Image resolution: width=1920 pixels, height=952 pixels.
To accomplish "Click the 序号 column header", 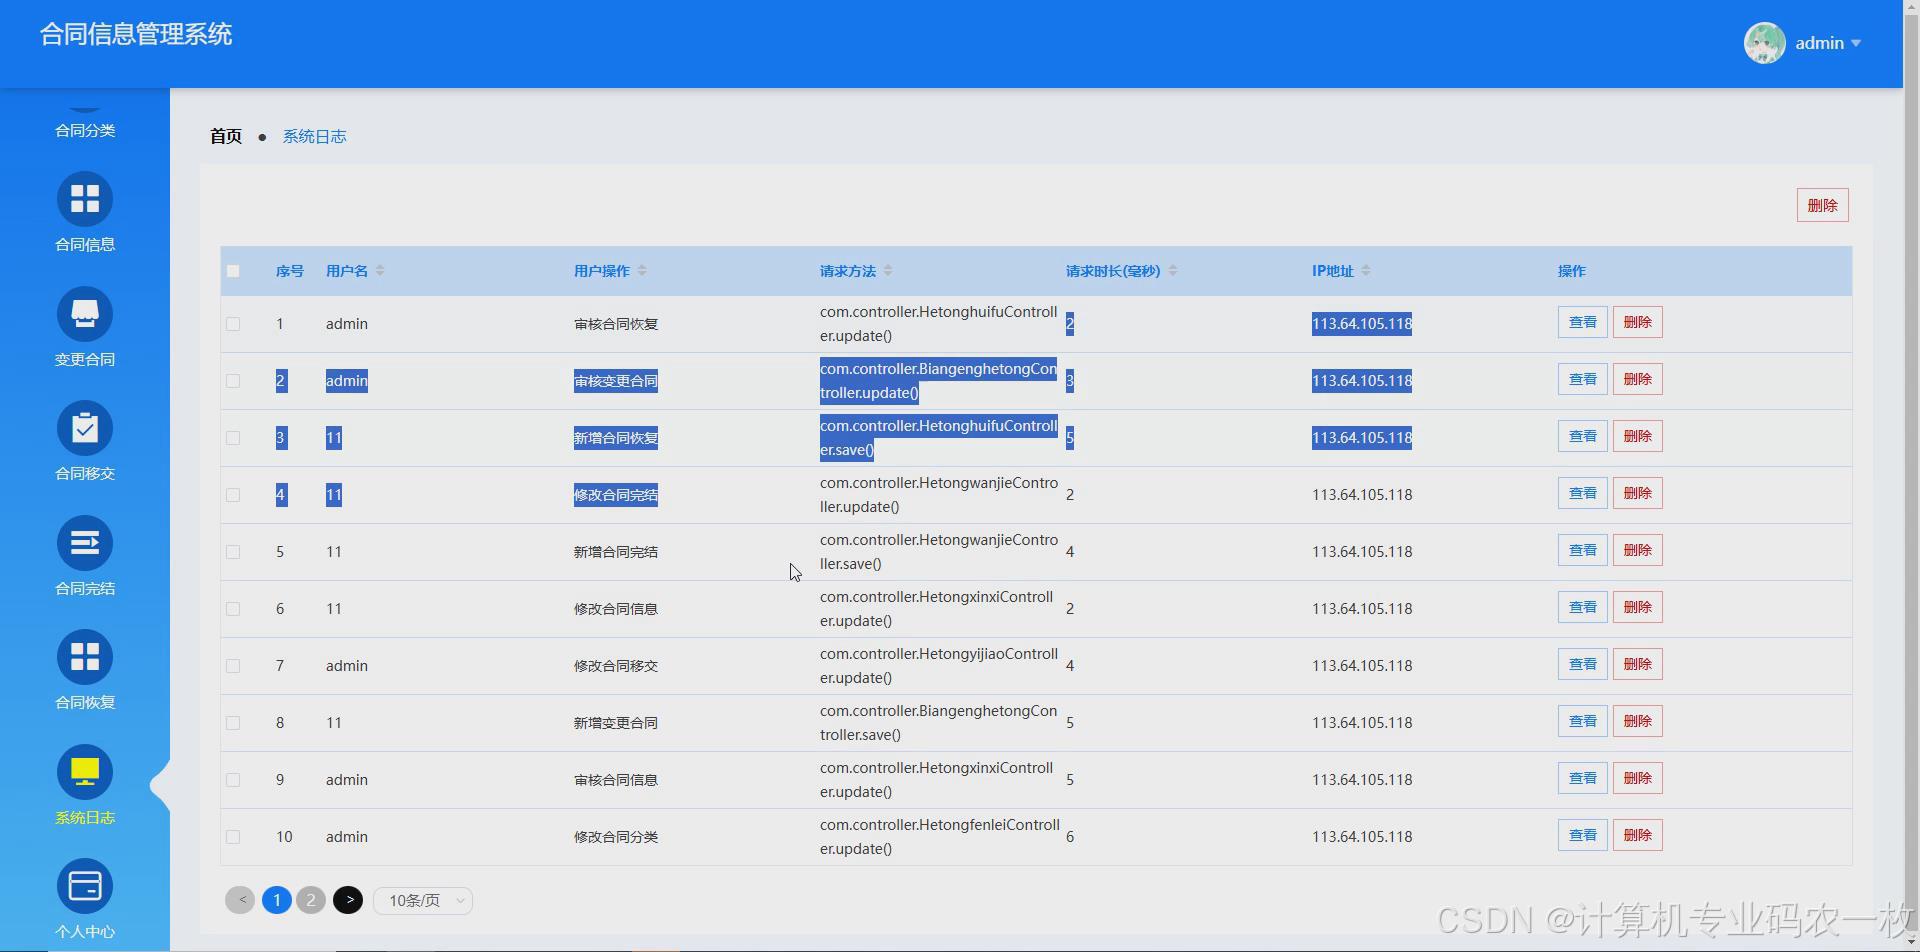I will tap(290, 271).
